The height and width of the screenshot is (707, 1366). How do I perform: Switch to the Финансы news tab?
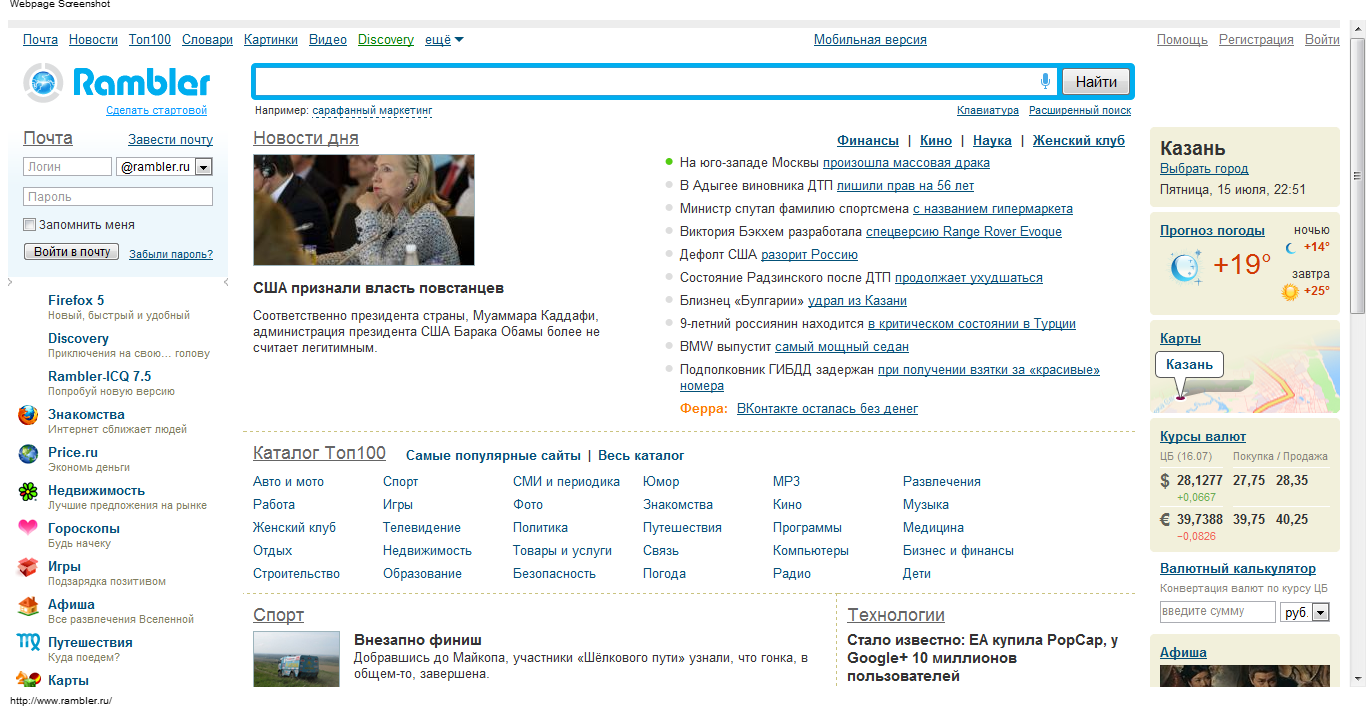pyautogui.click(x=867, y=141)
